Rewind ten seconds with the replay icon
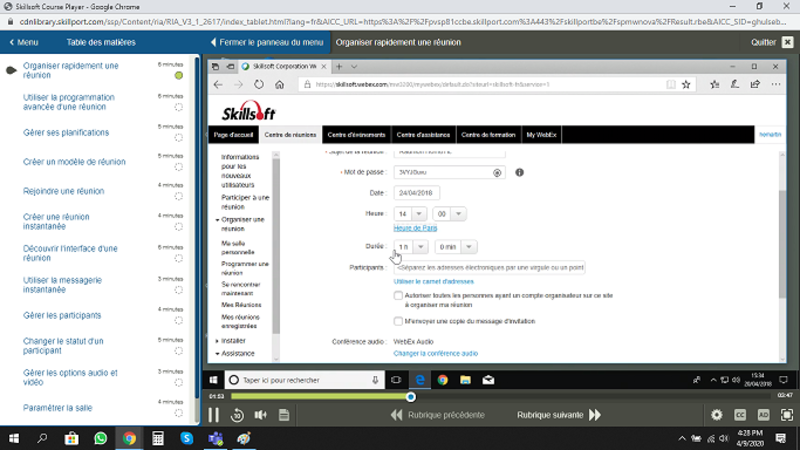 click(x=237, y=415)
